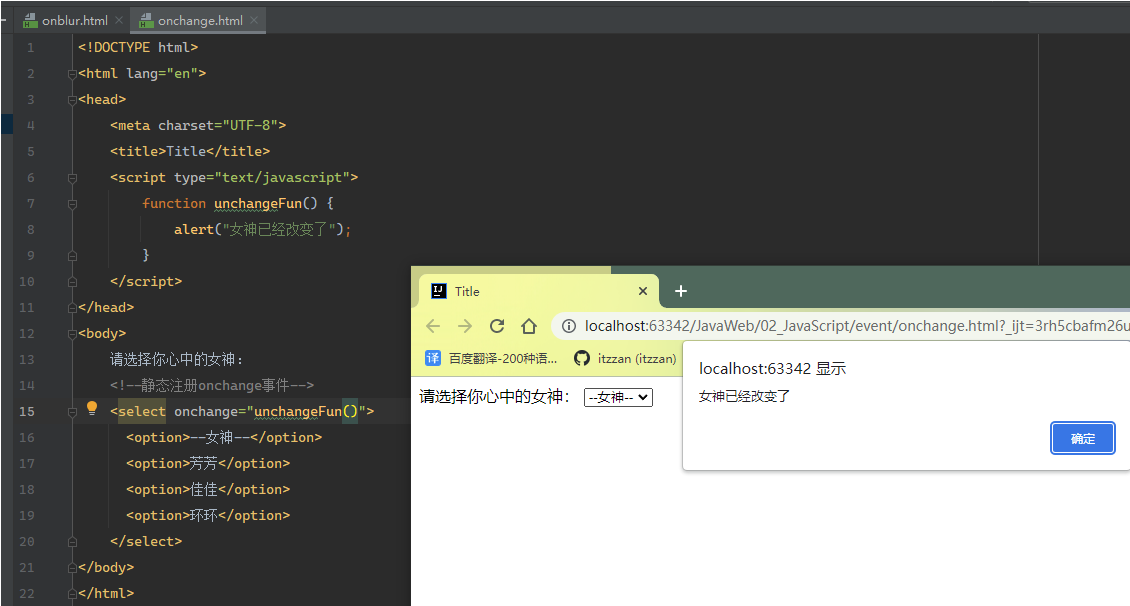
Task: Click the yellow intention bulb on line 15
Action: point(92,409)
